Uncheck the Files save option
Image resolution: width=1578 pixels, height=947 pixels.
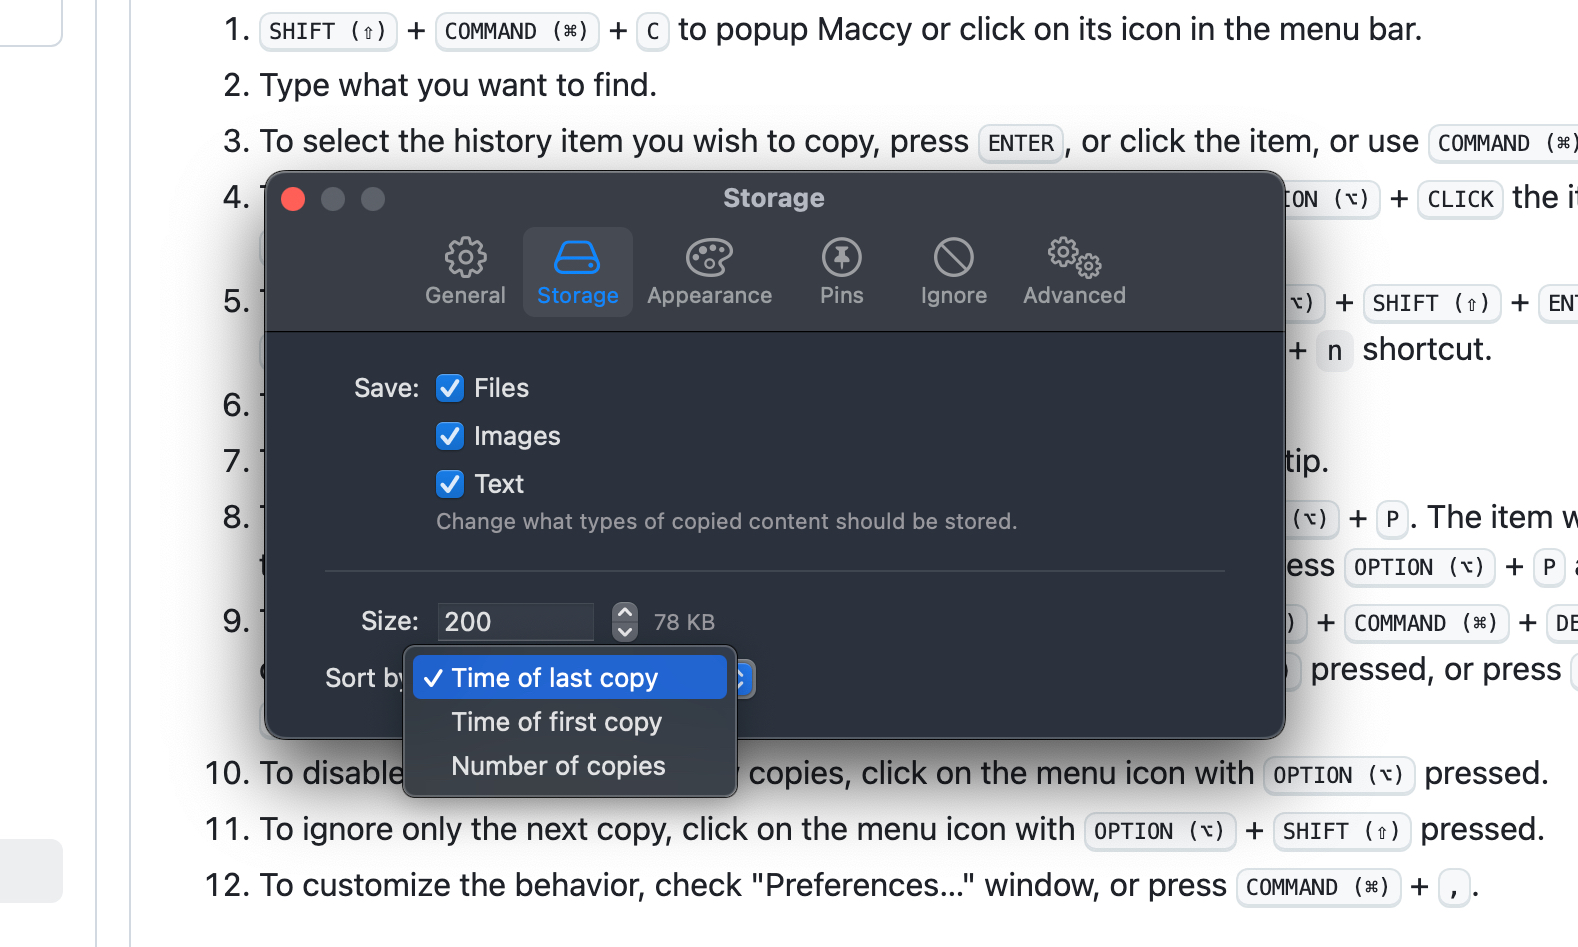point(450,388)
